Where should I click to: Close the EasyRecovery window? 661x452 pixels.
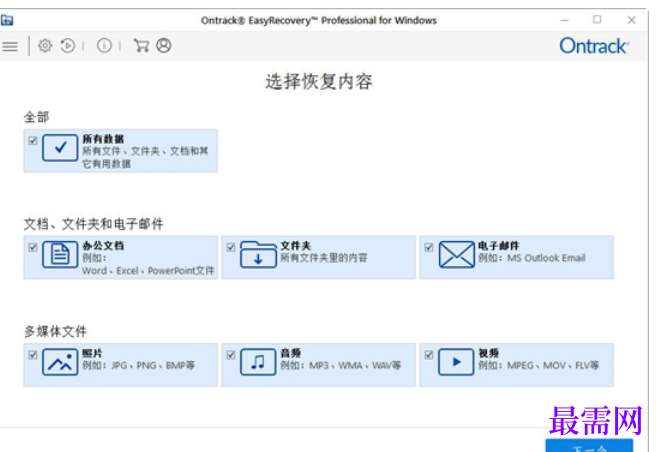coord(631,20)
